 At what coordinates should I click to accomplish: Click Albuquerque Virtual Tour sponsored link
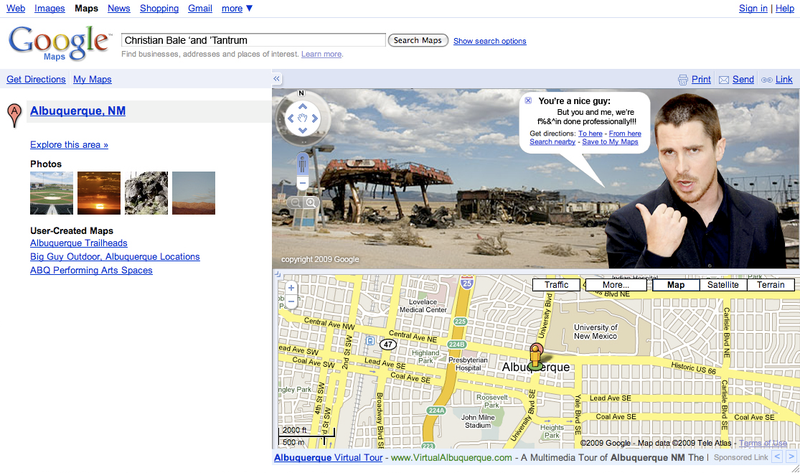328,457
